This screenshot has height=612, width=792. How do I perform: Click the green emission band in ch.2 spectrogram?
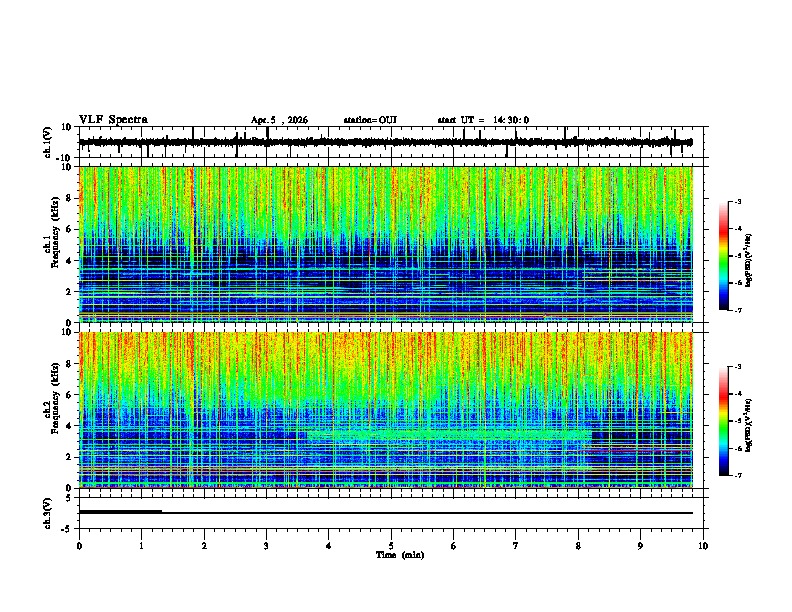(x=450, y=434)
